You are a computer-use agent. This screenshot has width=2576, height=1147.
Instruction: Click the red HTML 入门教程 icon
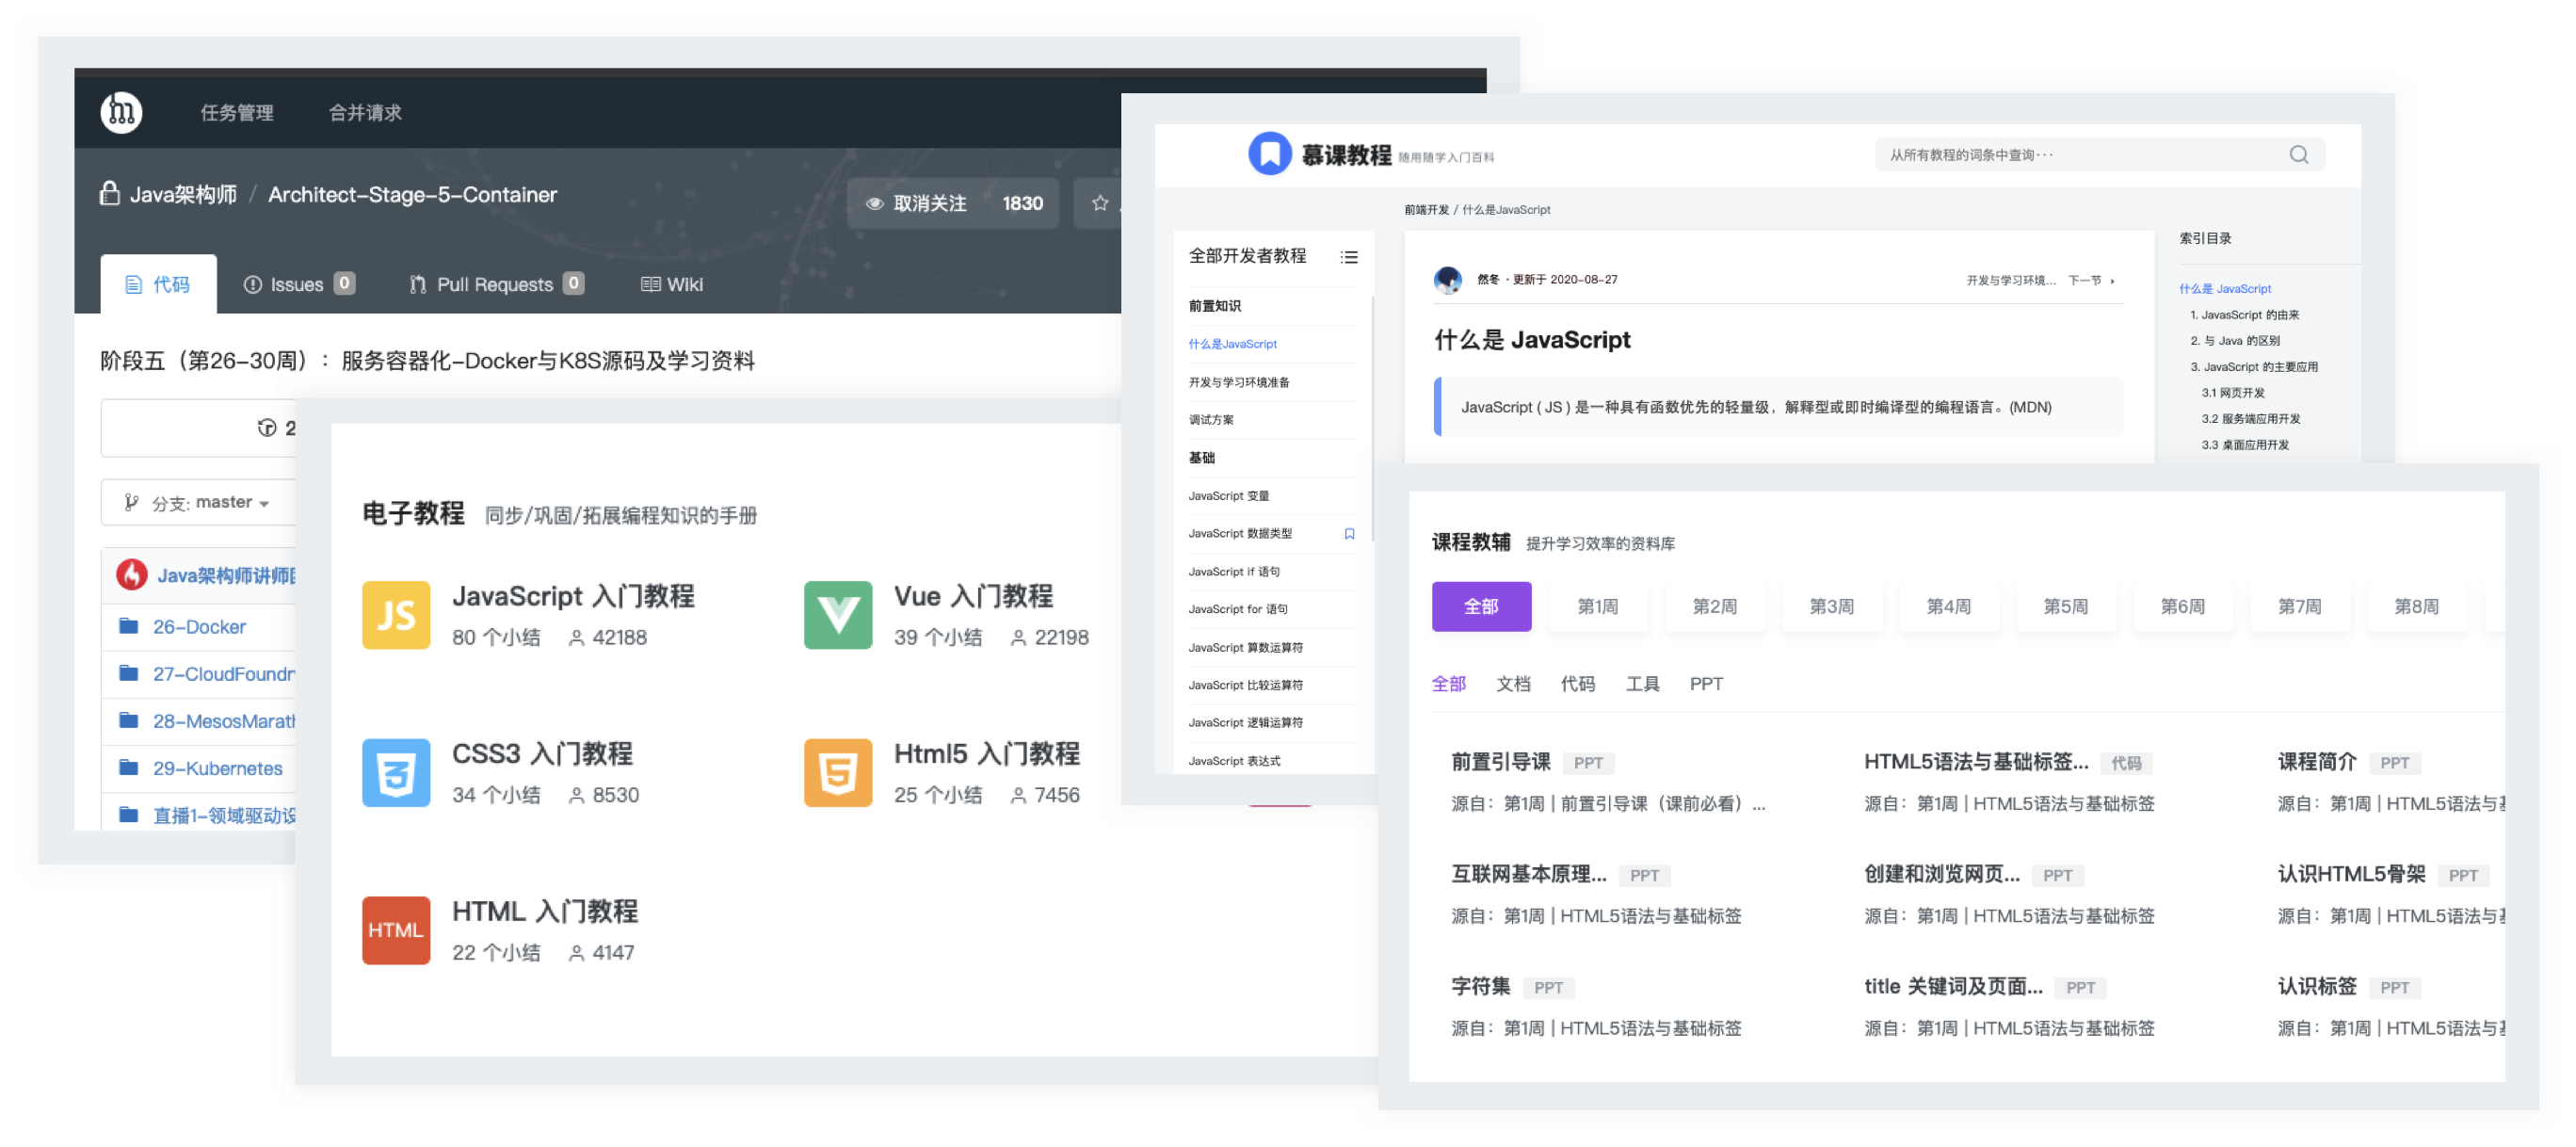396,930
